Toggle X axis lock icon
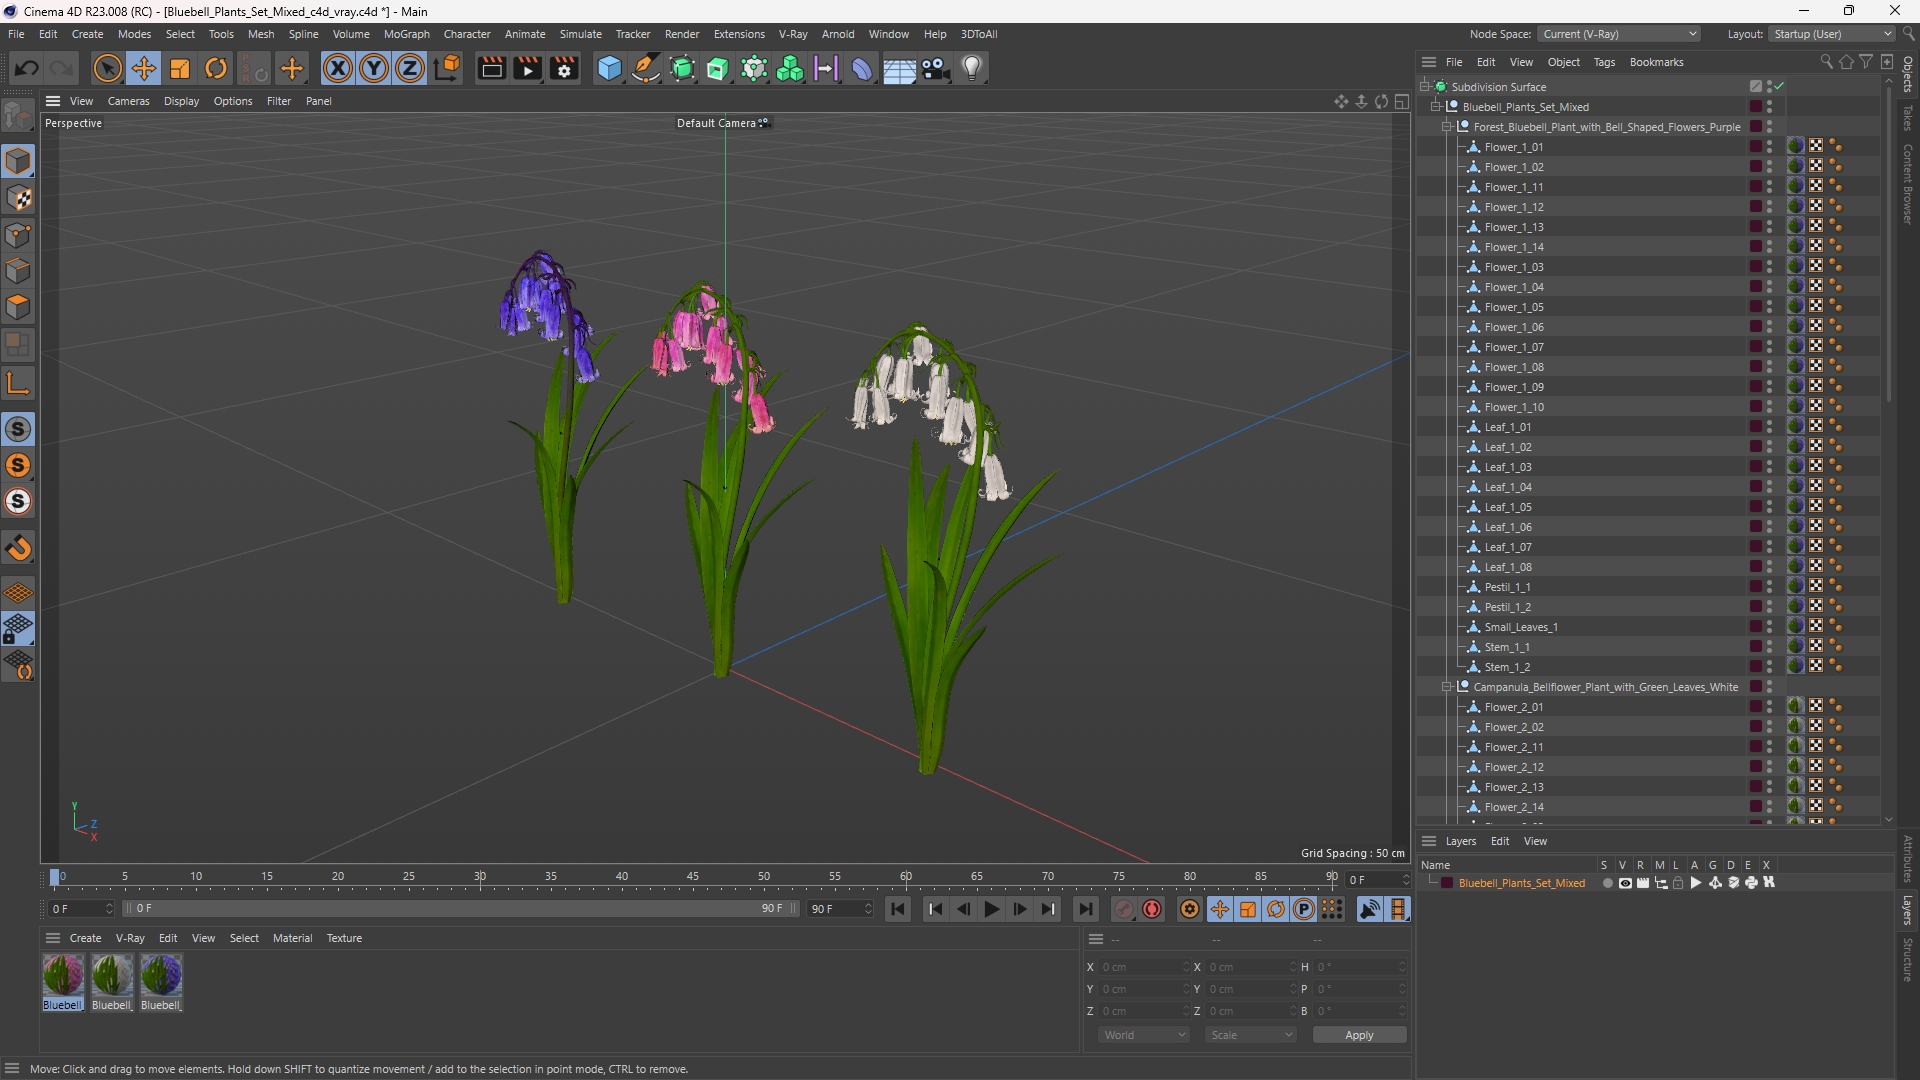 pyautogui.click(x=338, y=68)
